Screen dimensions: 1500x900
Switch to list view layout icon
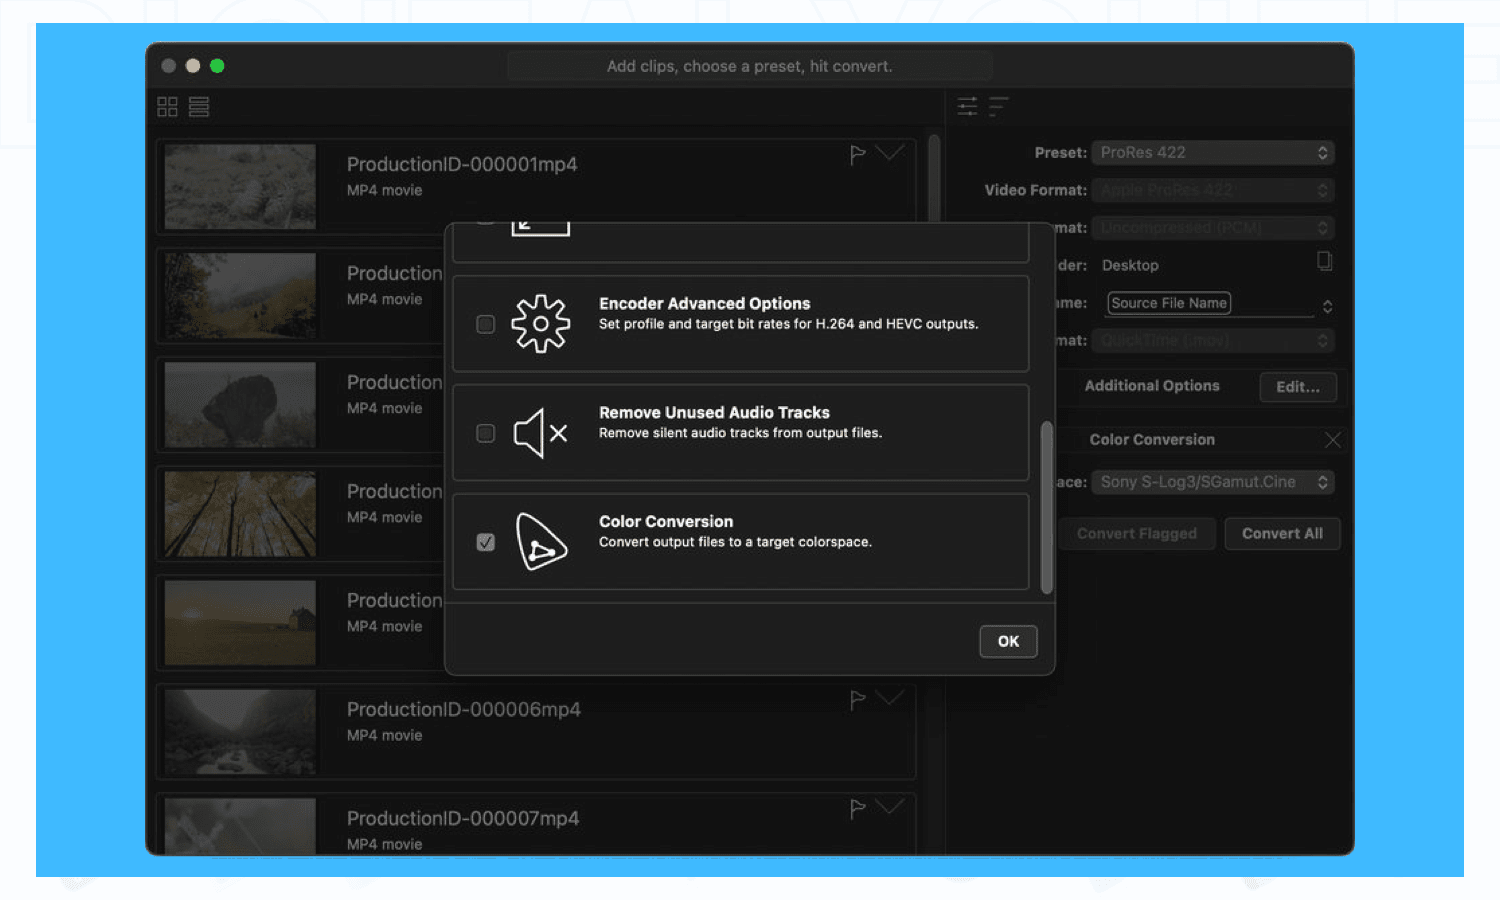(199, 107)
